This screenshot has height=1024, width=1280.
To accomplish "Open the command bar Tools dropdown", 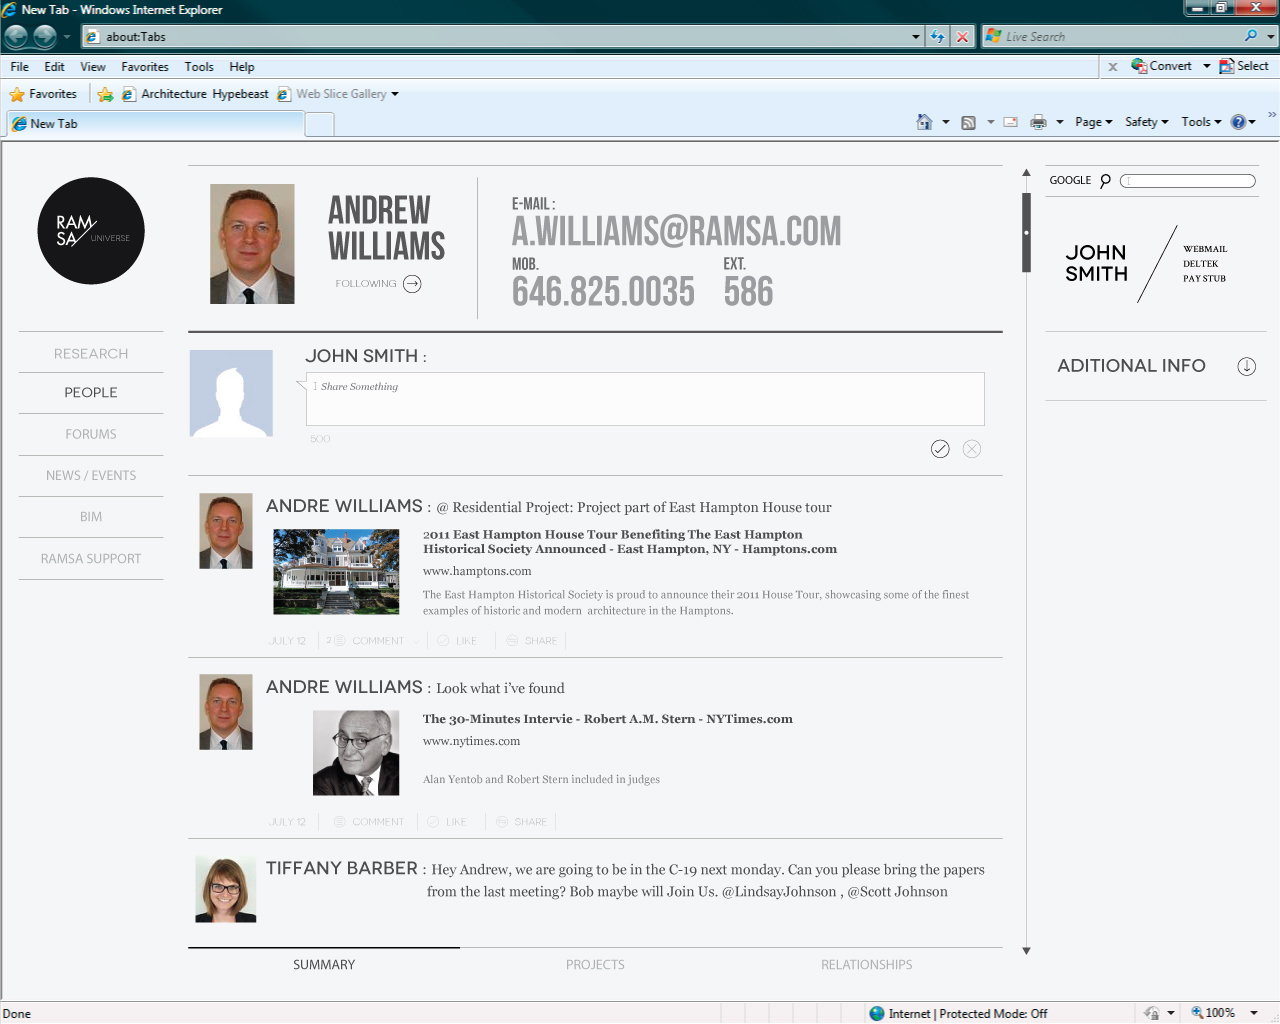I will tap(1201, 122).
